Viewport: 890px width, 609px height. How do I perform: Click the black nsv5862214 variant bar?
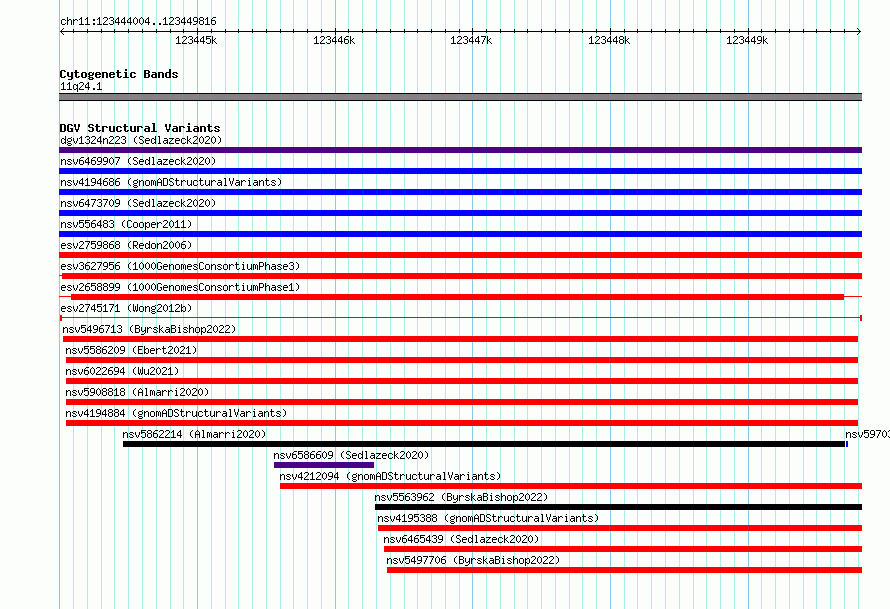(484, 444)
